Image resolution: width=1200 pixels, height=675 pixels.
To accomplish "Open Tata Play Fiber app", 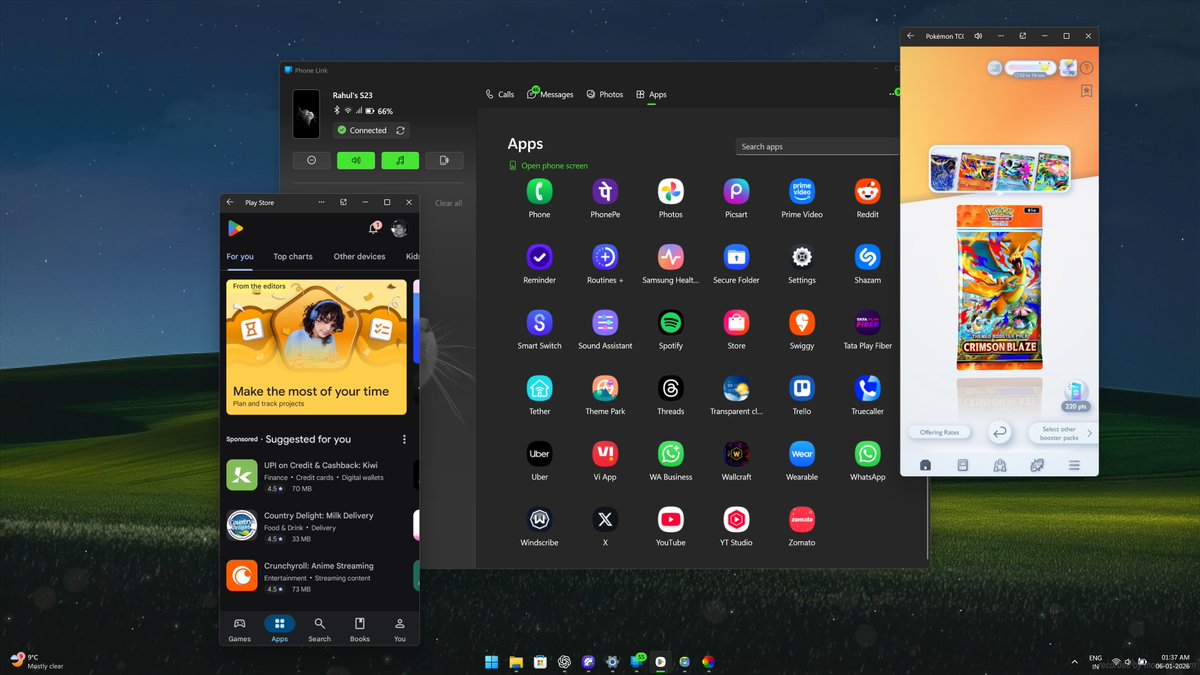I will click(x=867, y=322).
